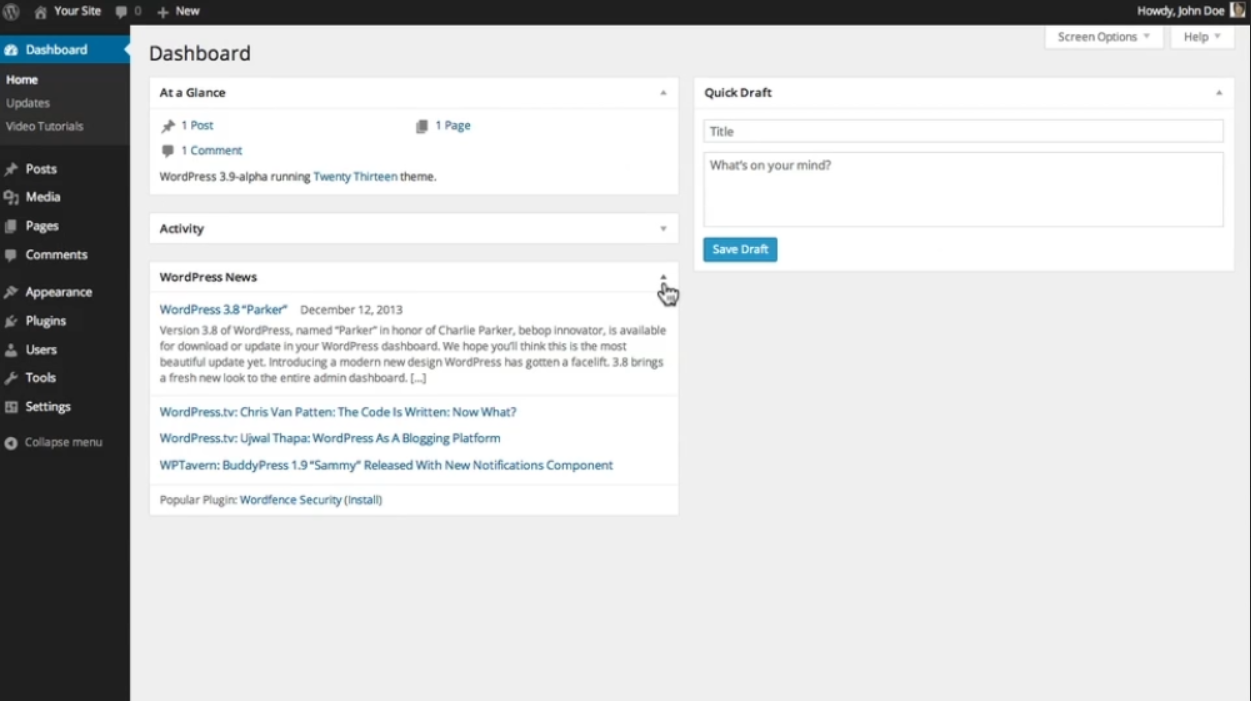1251x701 pixels.
Task: Click the Settings sidebar icon
Action: pos(11,407)
